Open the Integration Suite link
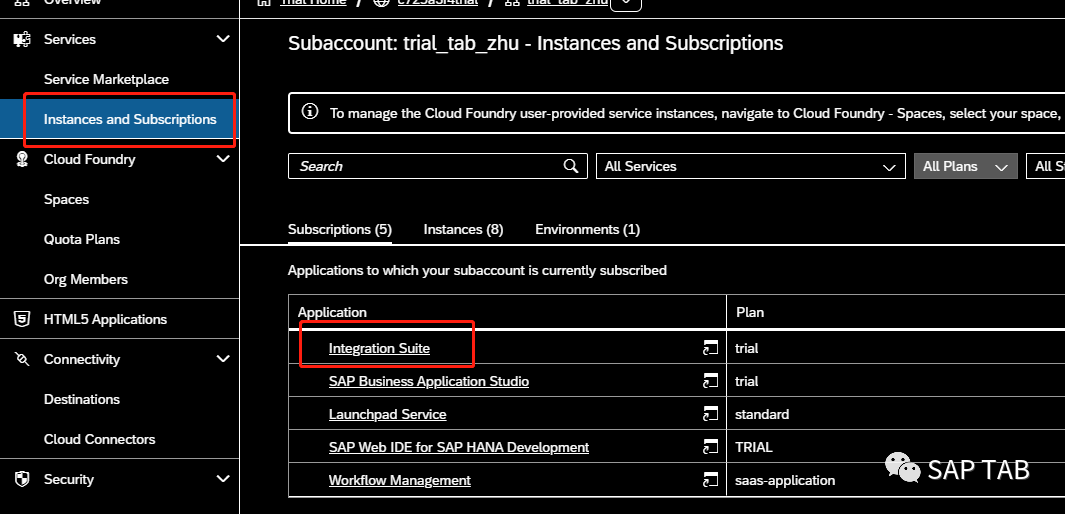The height and width of the screenshot is (514, 1065). (379, 348)
